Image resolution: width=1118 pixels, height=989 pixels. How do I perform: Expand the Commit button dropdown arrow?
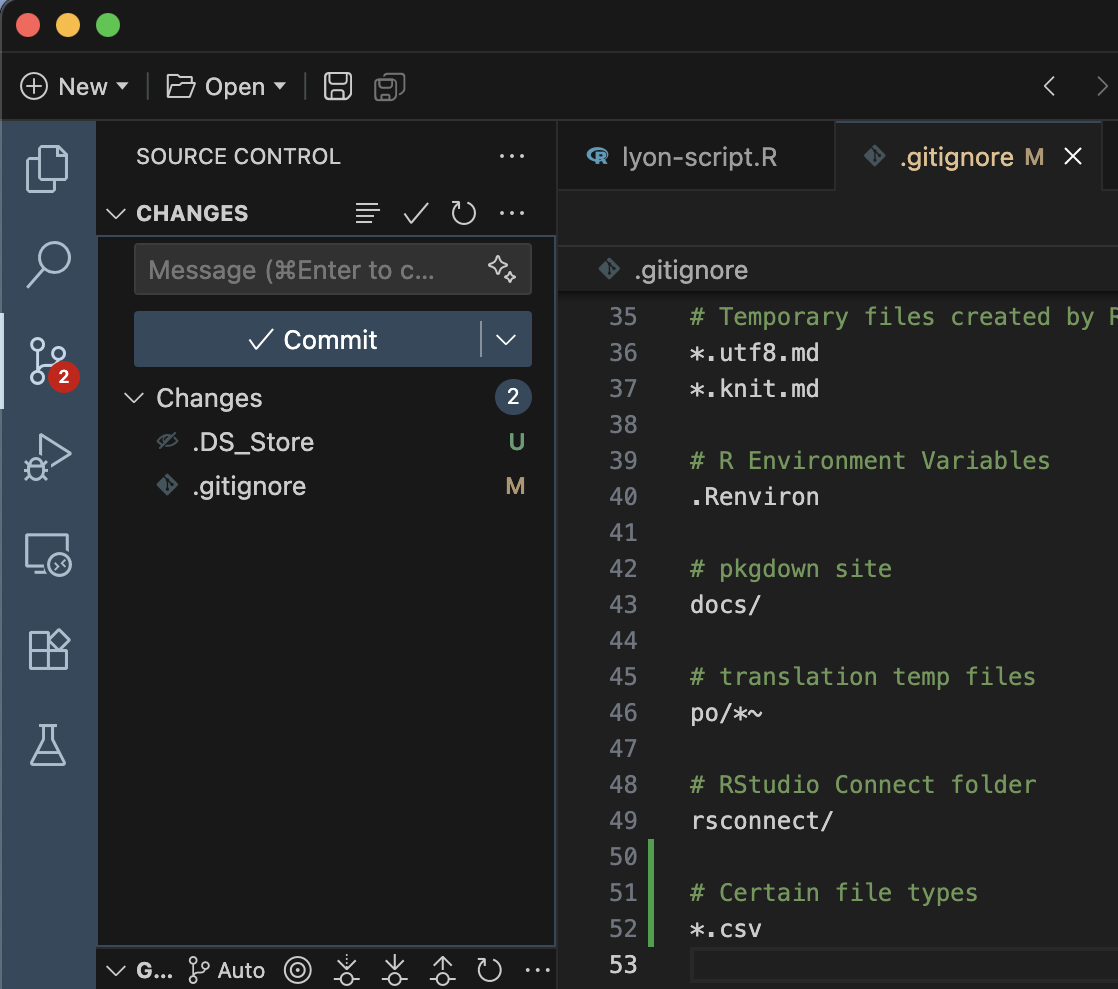(505, 339)
